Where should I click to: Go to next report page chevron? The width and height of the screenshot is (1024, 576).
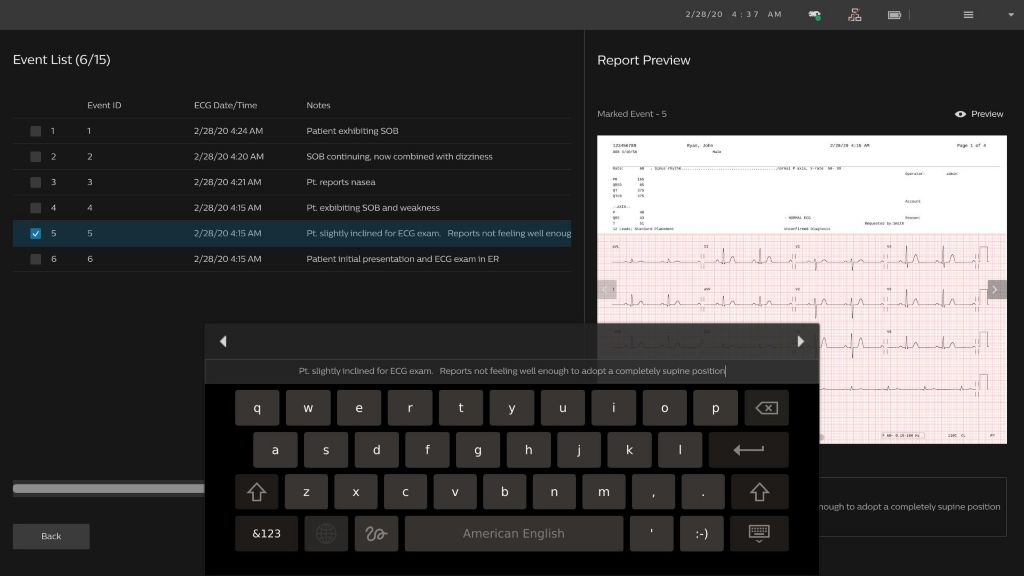[x=995, y=290]
